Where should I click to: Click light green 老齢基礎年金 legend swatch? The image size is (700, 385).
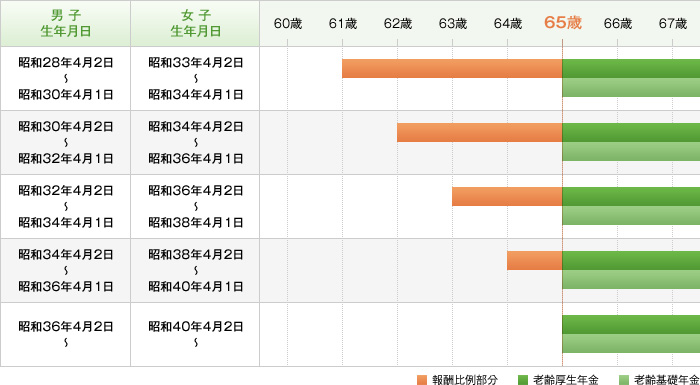coord(624,380)
